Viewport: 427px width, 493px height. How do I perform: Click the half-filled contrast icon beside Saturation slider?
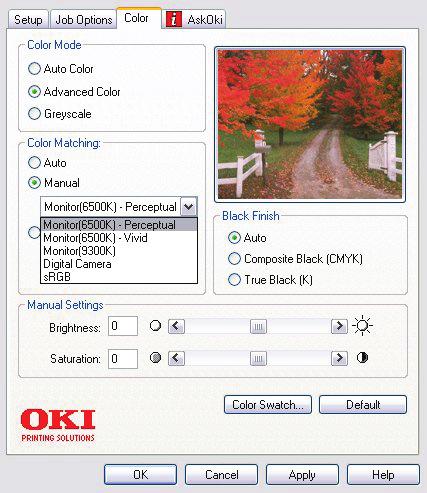click(362, 358)
